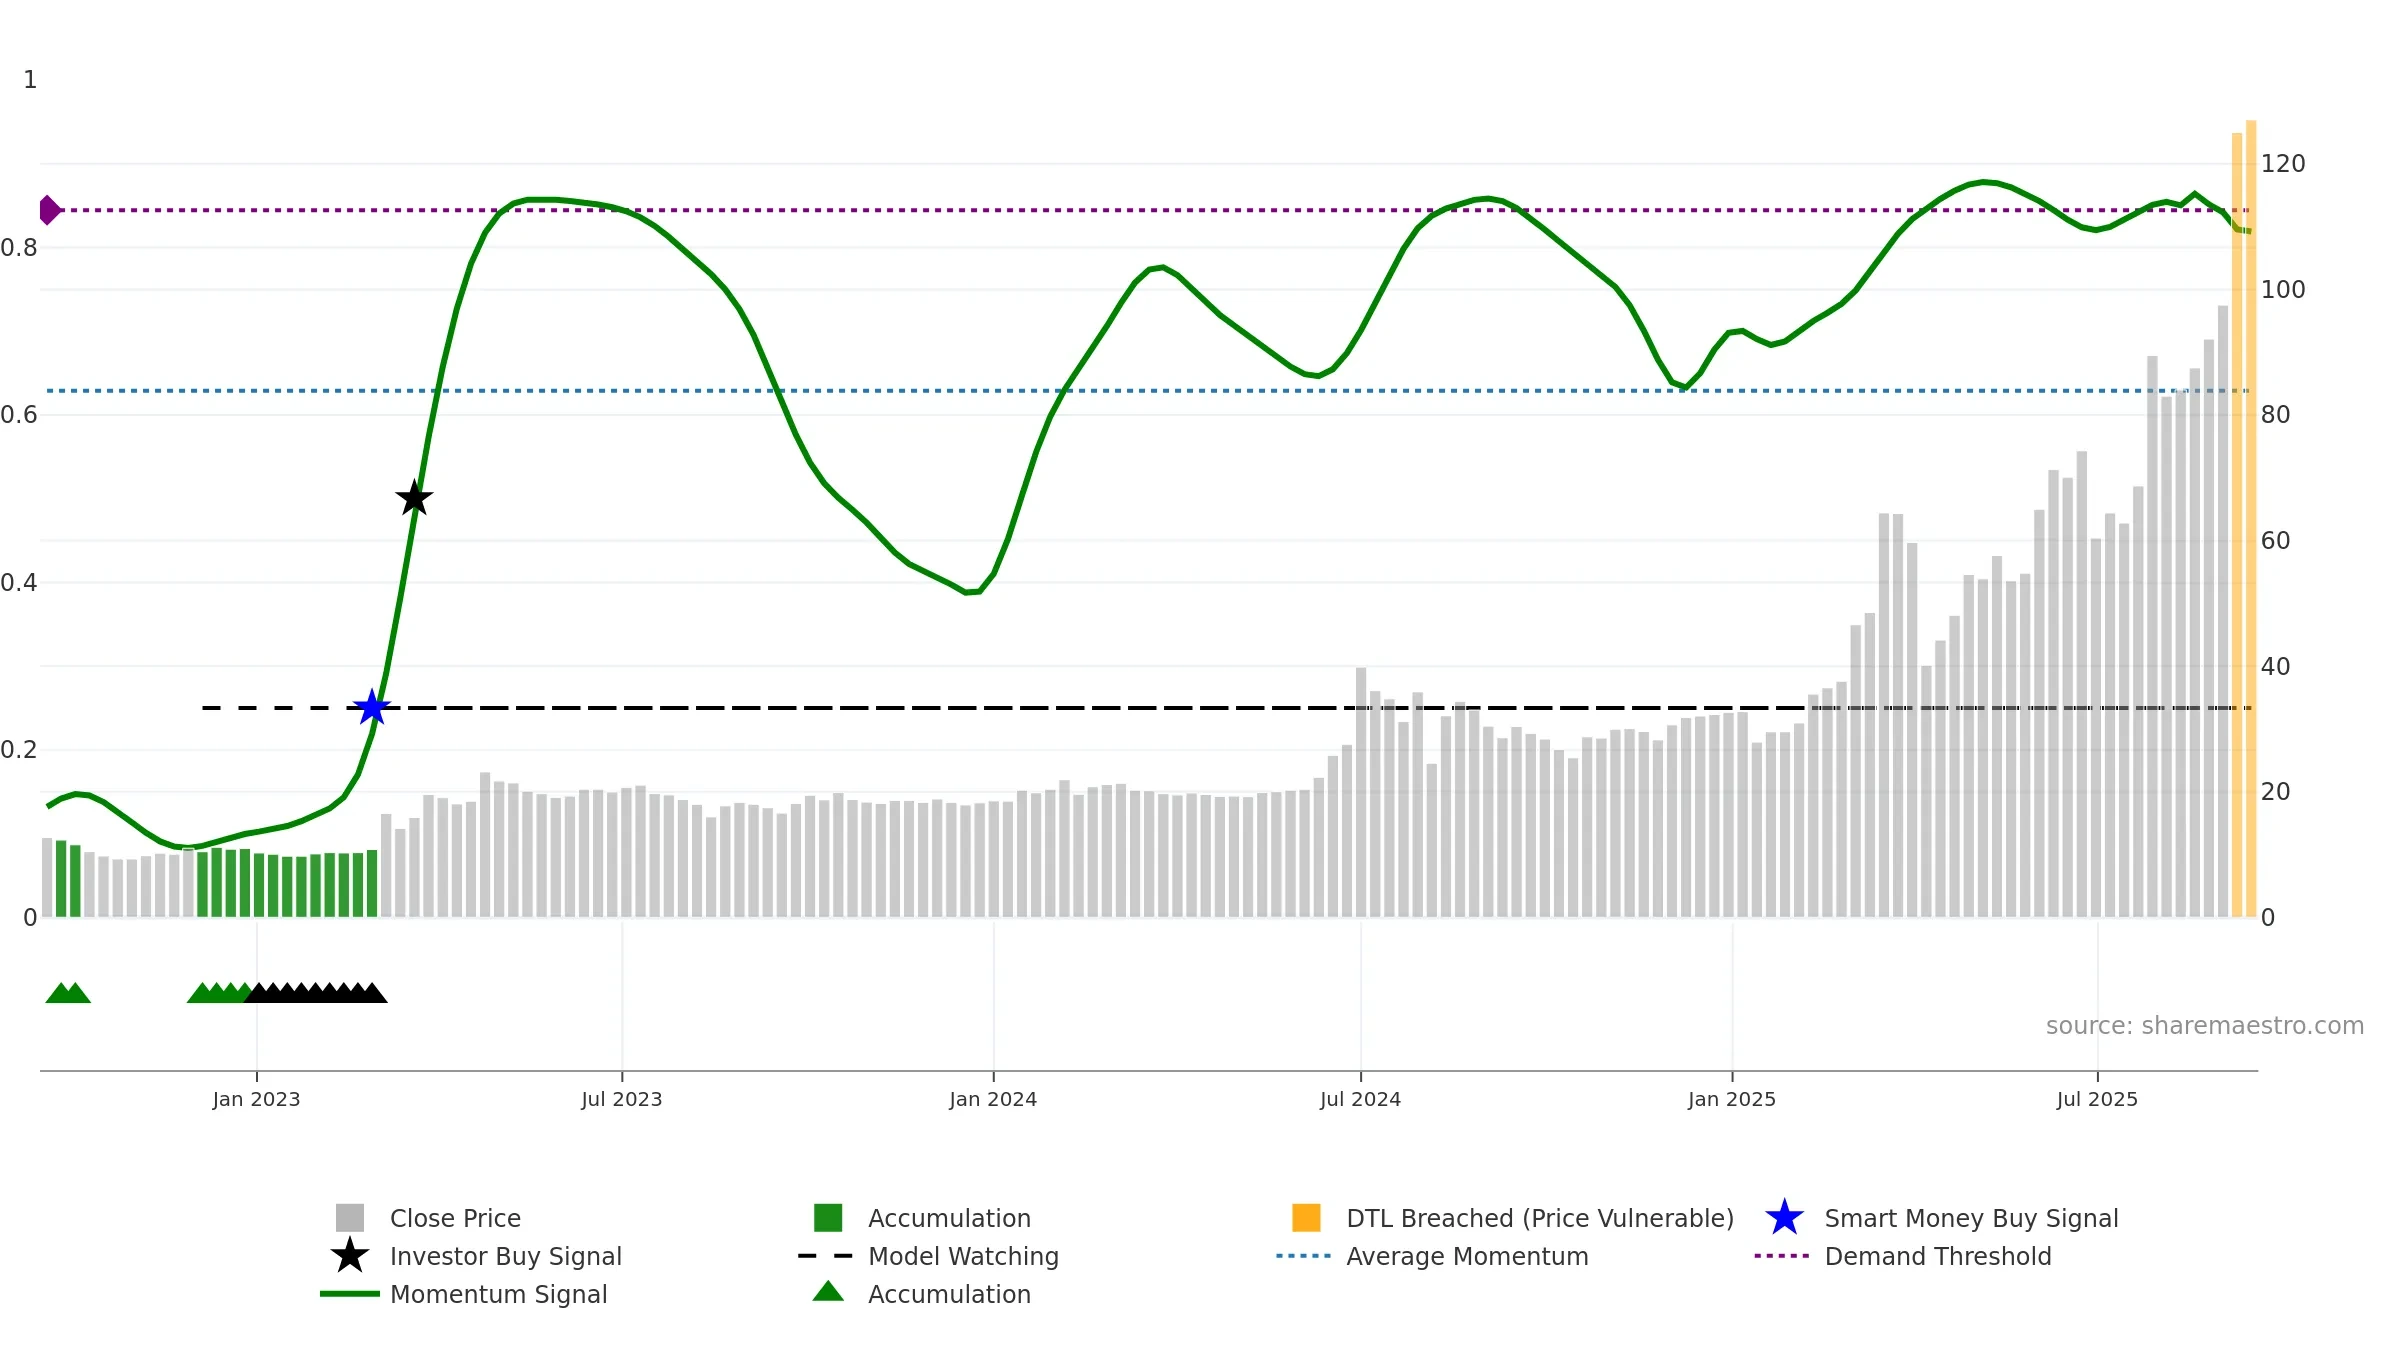The height and width of the screenshot is (1350, 2400).
Task: Click the orange DTL Breached bar at the chart's right end
Action: point(2251,518)
